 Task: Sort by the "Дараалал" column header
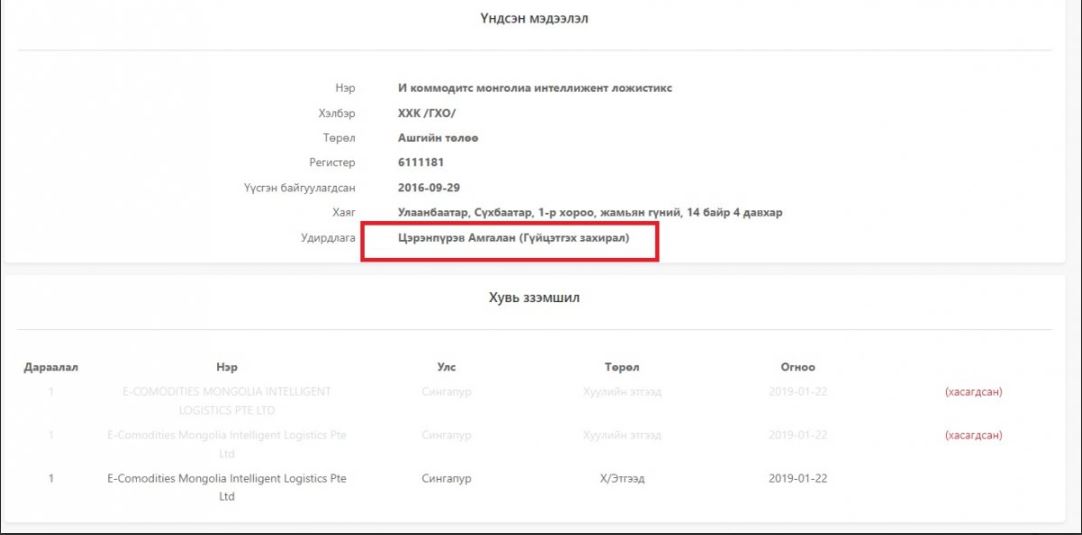(51, 367)
